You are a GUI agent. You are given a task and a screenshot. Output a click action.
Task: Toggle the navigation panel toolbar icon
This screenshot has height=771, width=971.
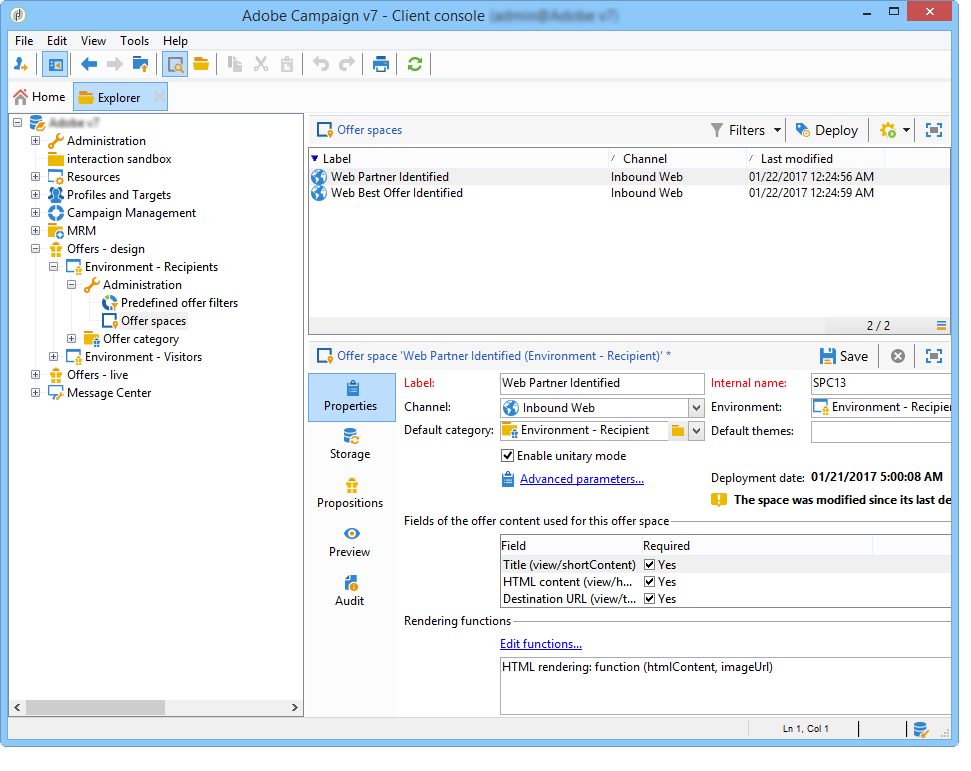55,64
